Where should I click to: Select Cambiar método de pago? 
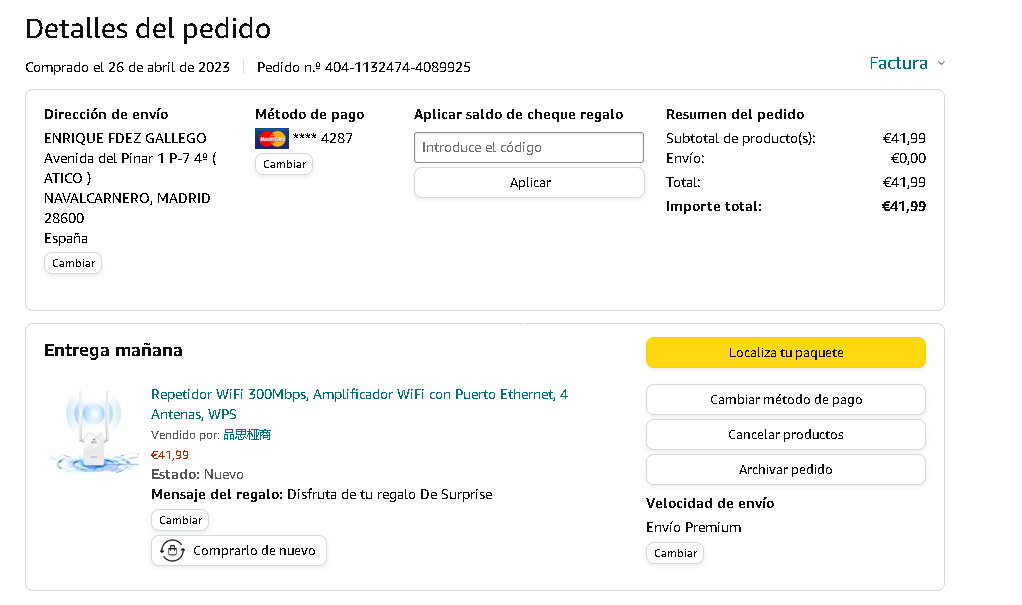785,400
